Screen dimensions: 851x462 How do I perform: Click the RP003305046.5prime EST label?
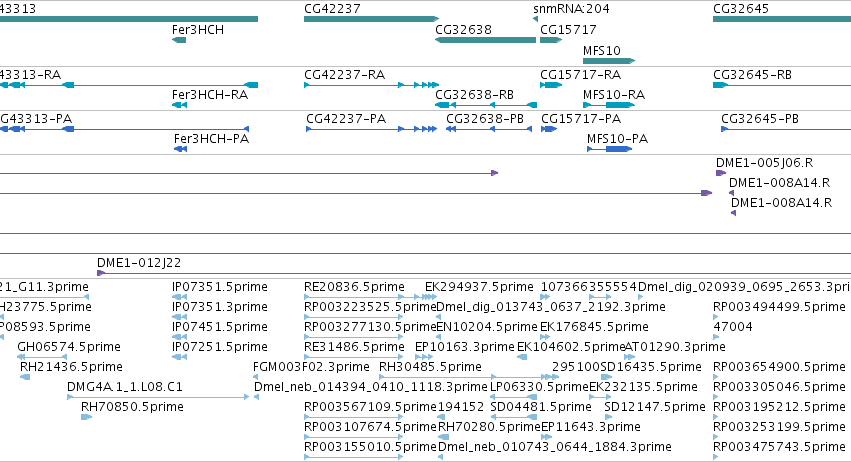[779, 387]
